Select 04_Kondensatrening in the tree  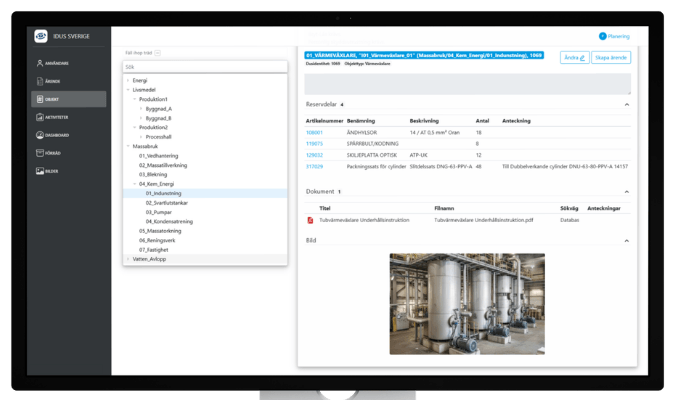pos(169,222)
